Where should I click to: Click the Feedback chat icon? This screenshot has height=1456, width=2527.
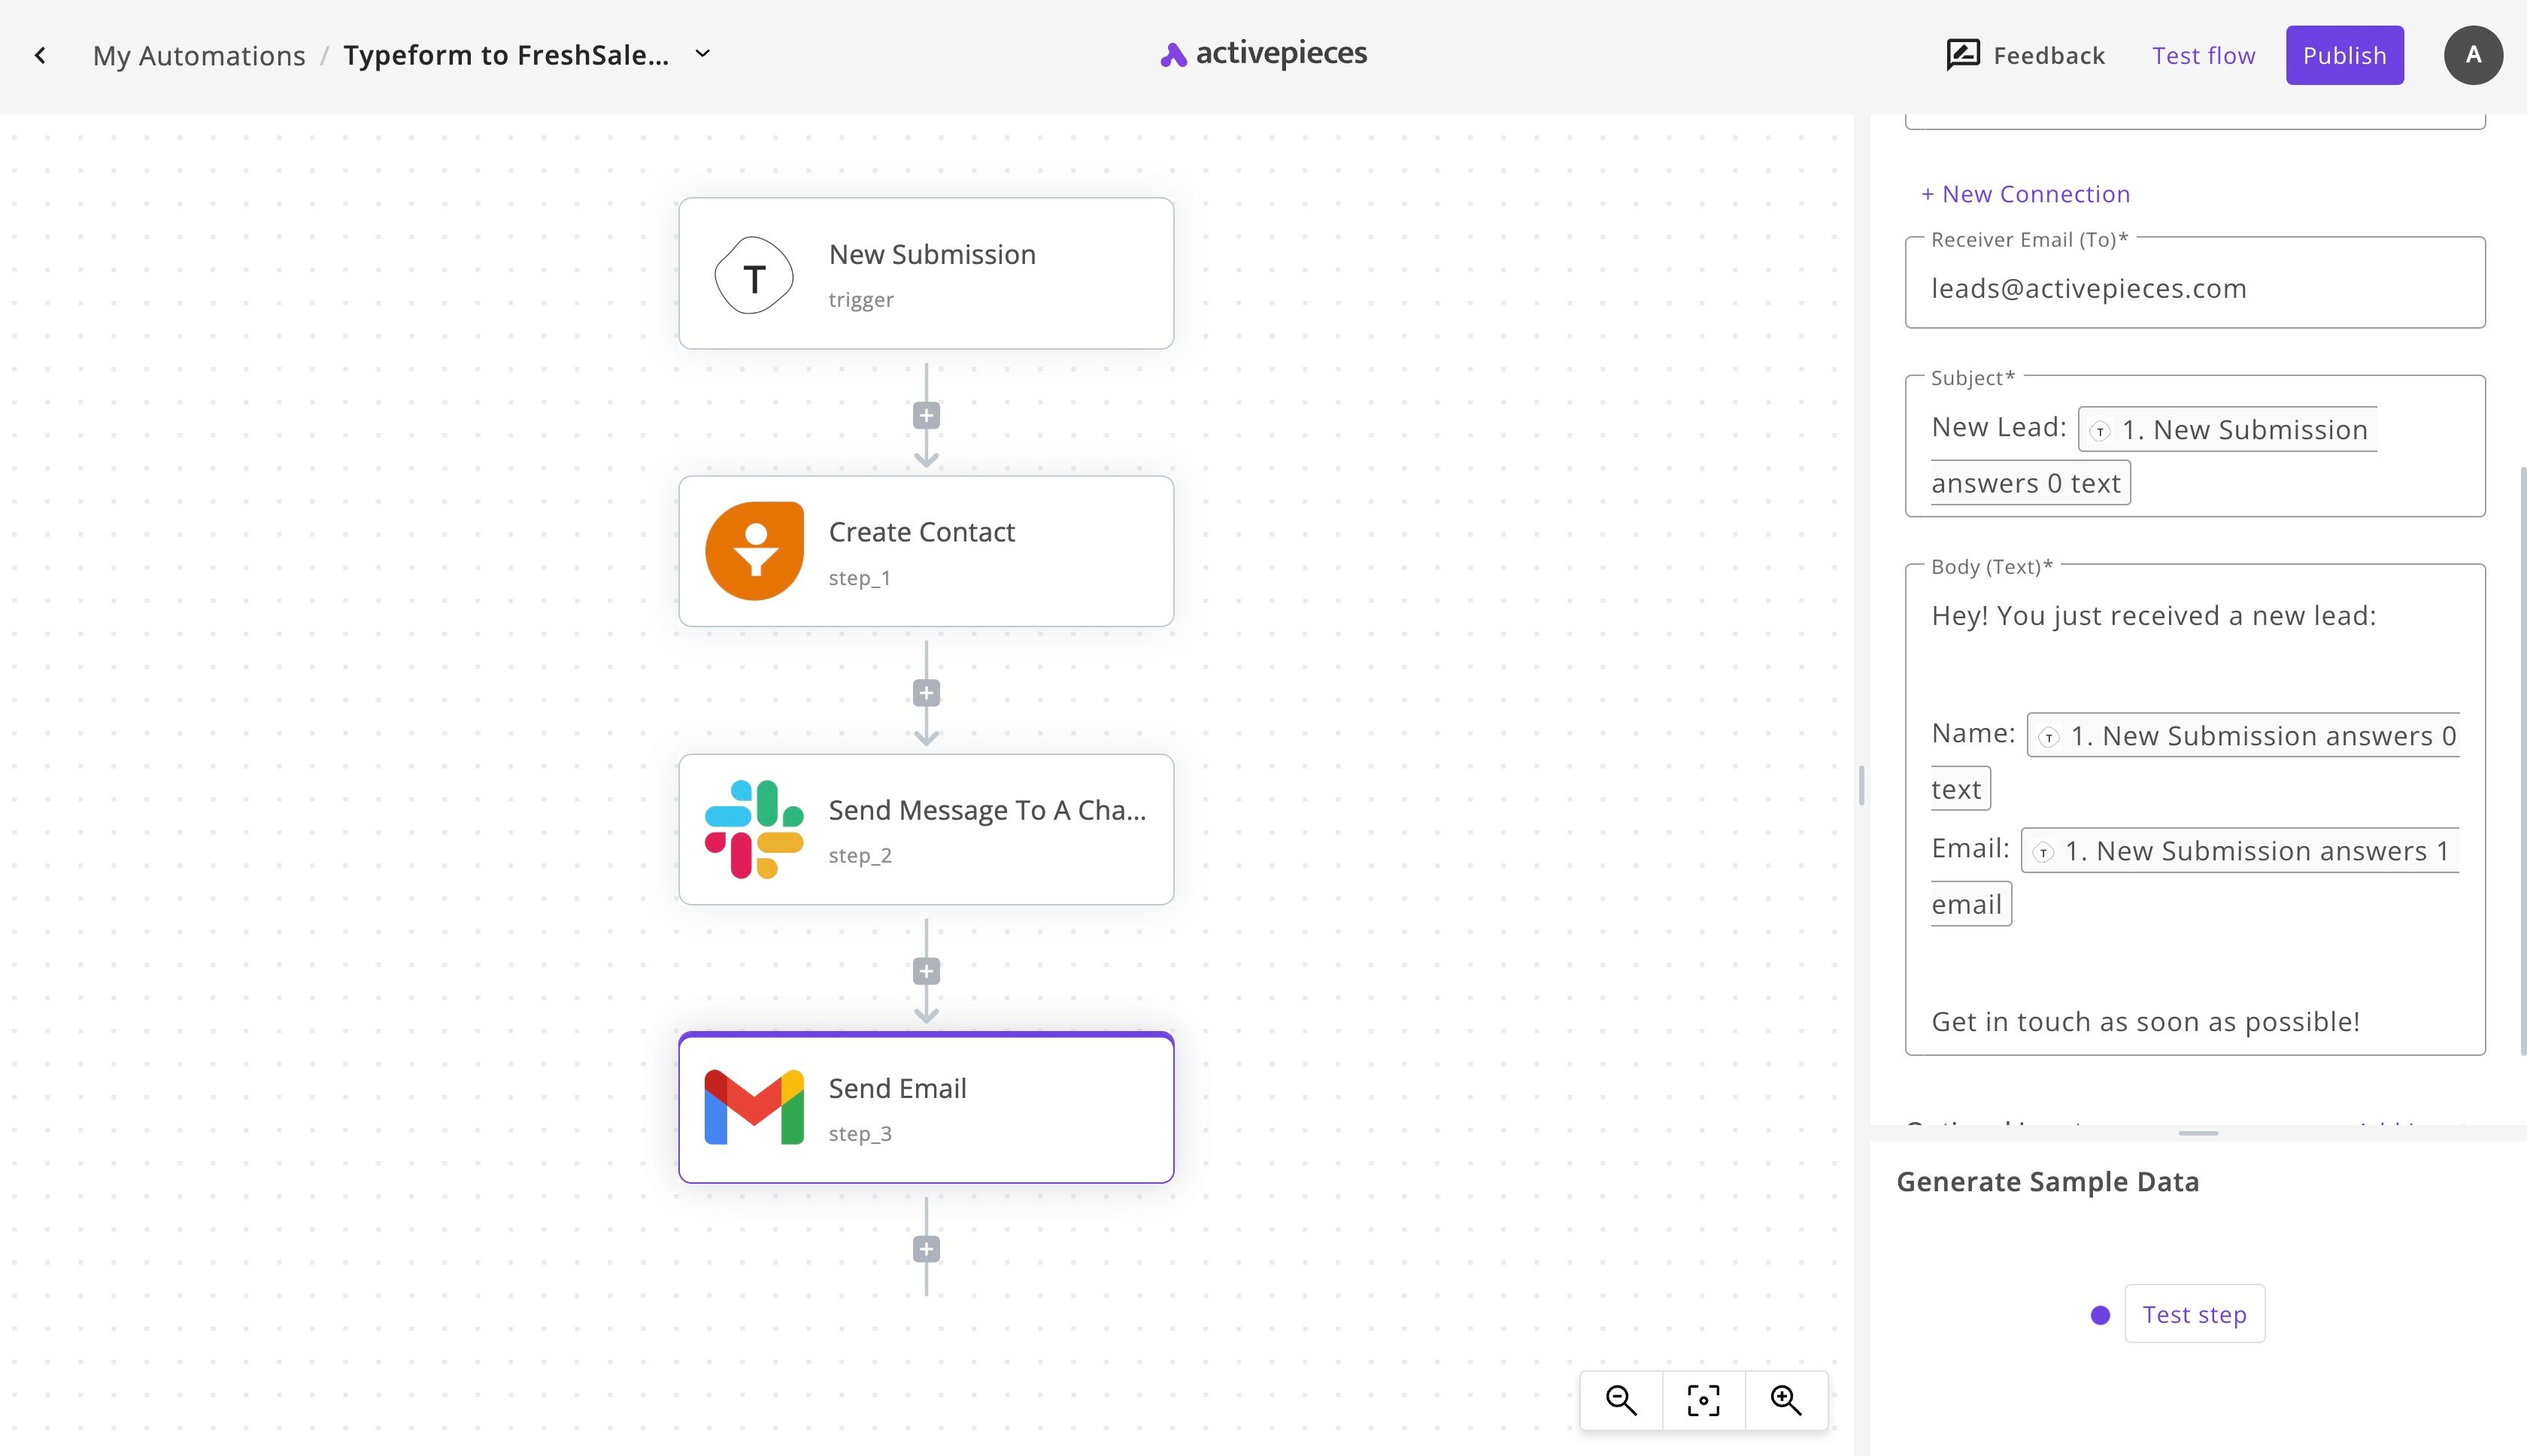1962,55
